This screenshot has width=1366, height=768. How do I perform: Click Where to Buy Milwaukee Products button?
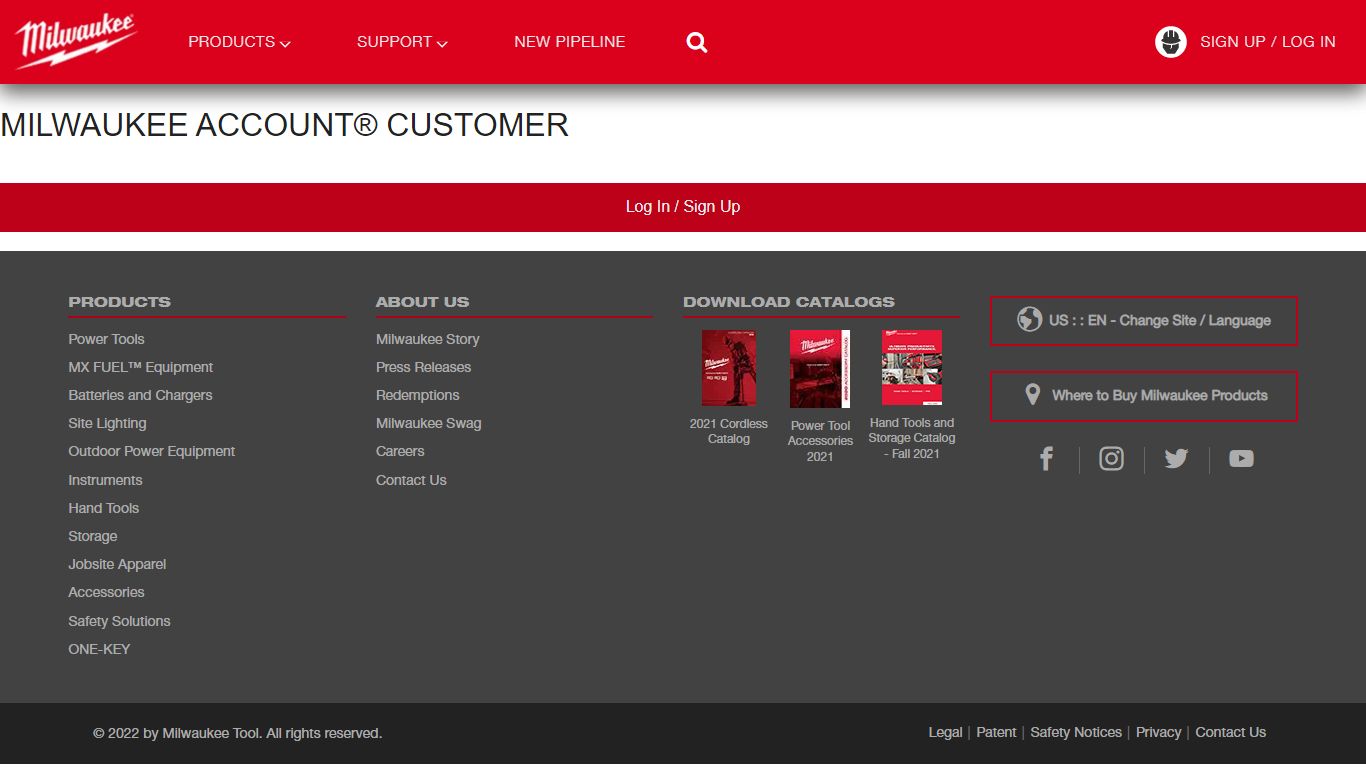click(x=1144, y=396)
